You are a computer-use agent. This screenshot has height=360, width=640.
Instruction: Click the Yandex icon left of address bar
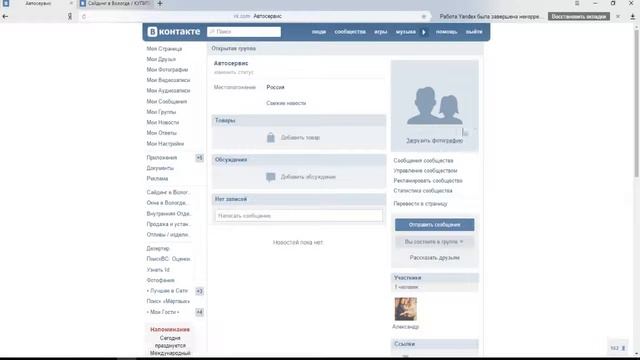pyautogui.click(x=70, y=16)
